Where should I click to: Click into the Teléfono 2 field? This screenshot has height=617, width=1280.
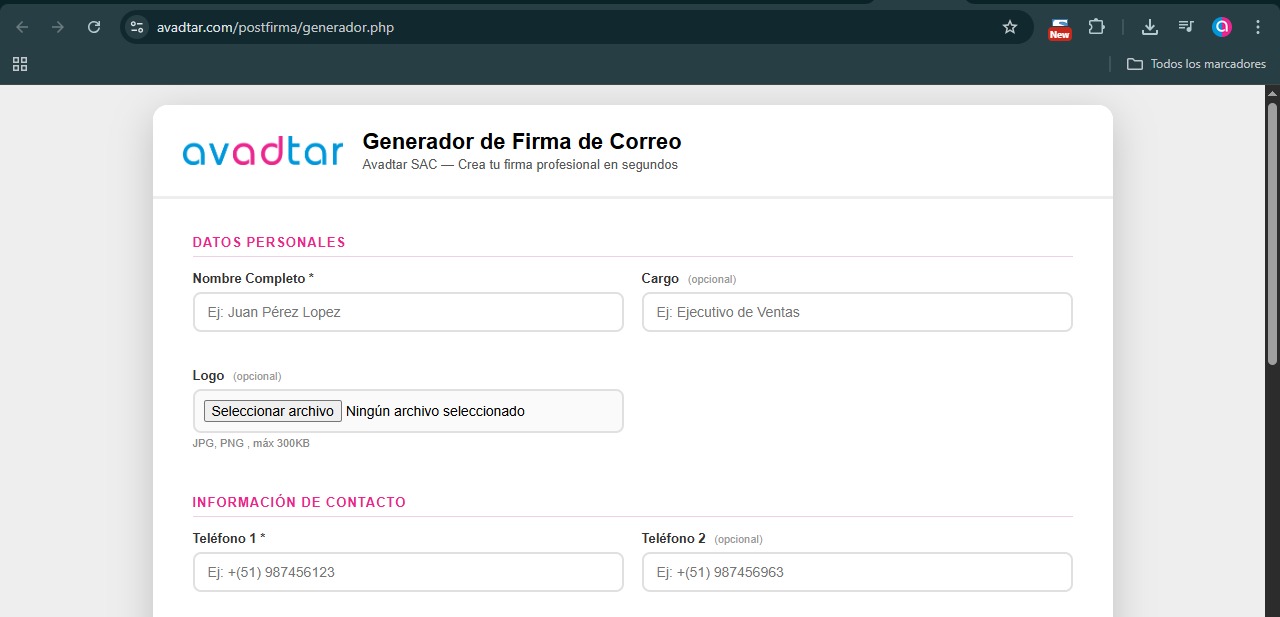coord(857,572)
